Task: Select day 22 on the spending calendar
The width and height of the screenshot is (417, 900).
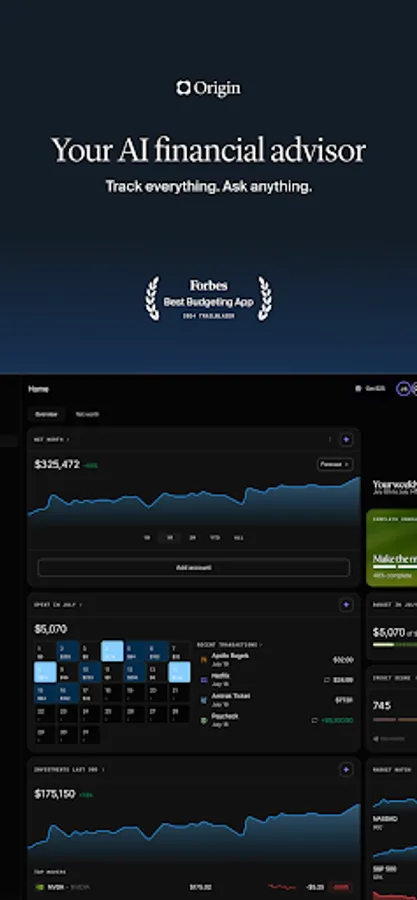Action: 45,713
